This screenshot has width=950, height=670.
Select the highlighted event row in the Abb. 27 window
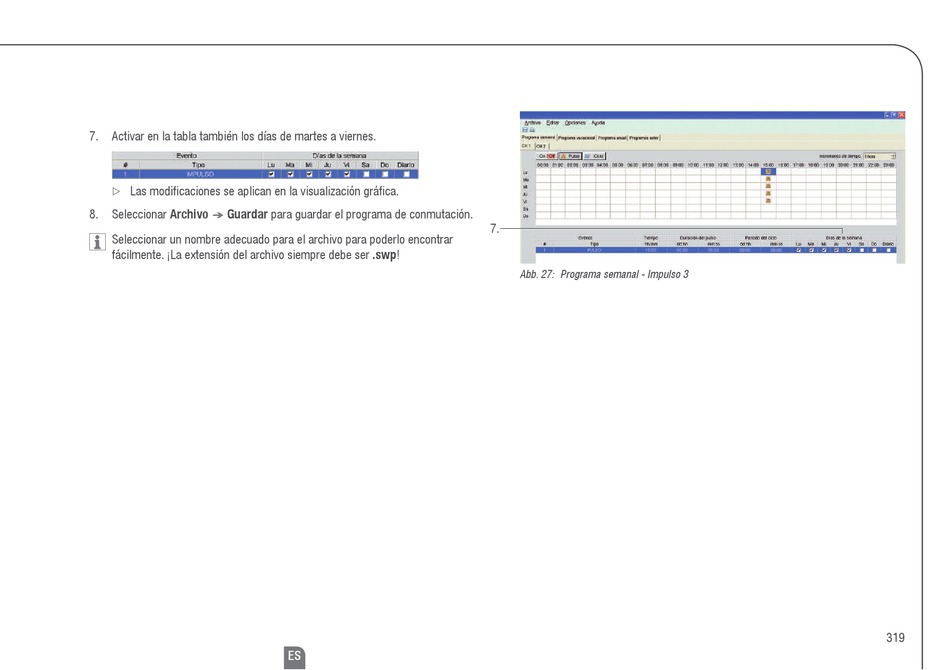pos(716,250)
